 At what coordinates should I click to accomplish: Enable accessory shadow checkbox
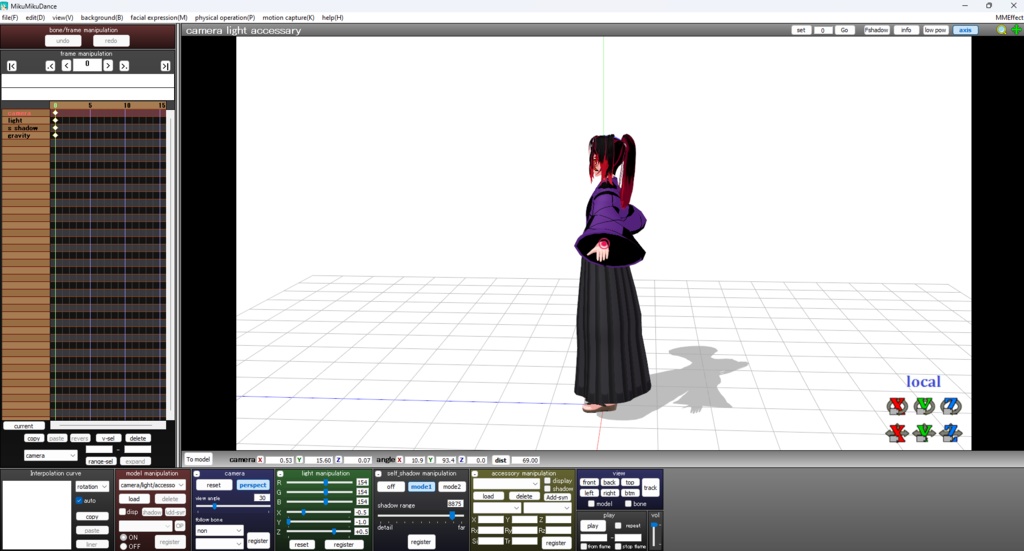(547, 488)
